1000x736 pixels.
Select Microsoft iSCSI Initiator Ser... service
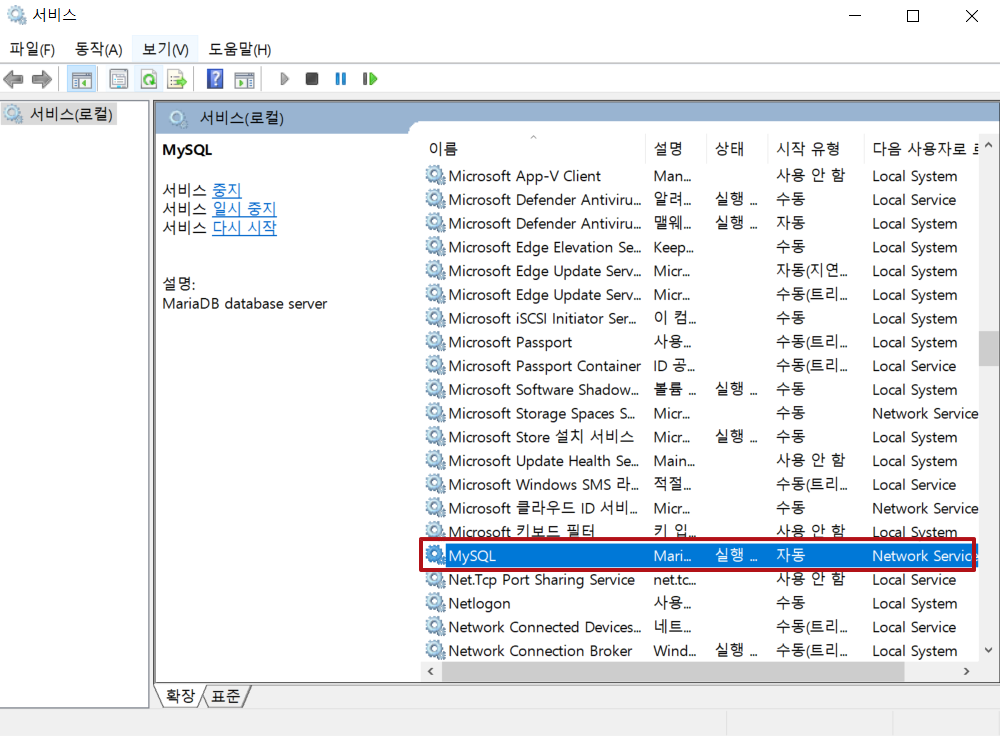click(x=698, y=318)
